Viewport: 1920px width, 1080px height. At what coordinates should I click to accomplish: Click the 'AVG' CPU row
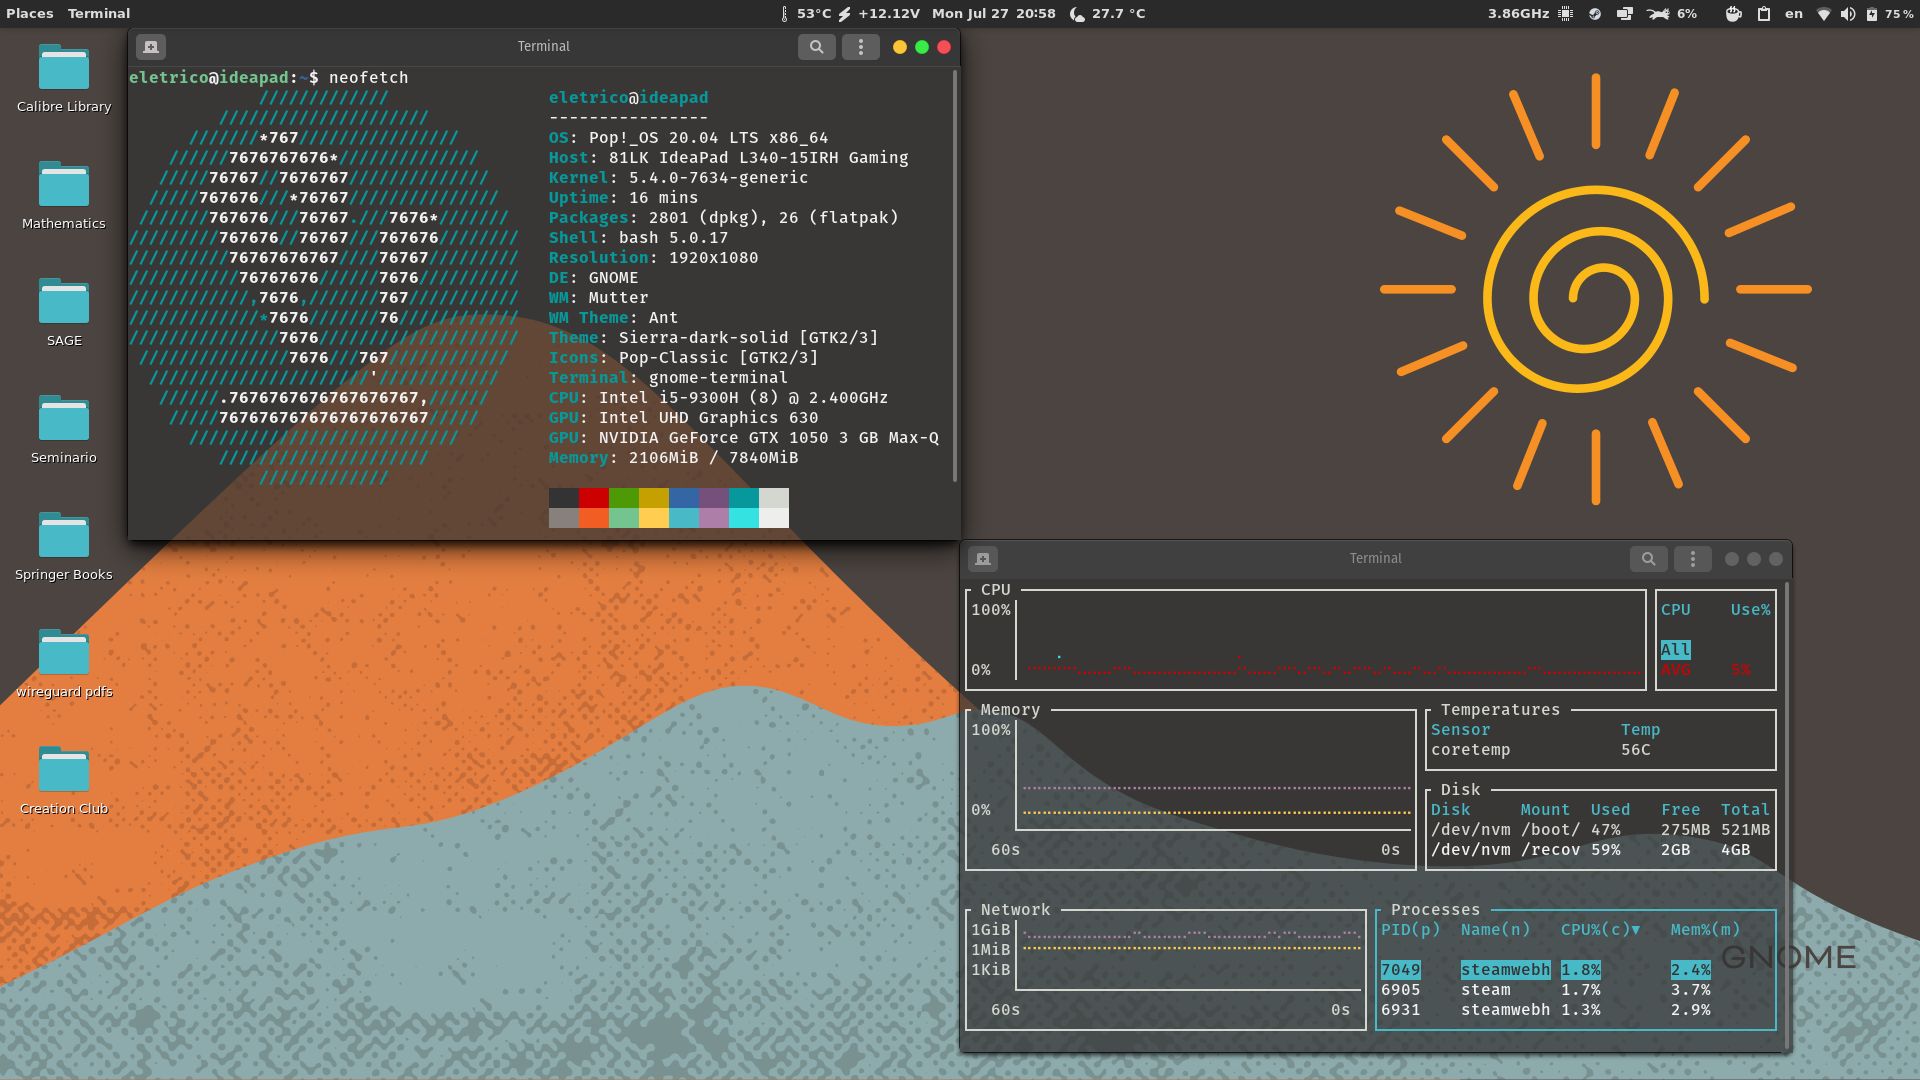click(x=1706, y=670)
